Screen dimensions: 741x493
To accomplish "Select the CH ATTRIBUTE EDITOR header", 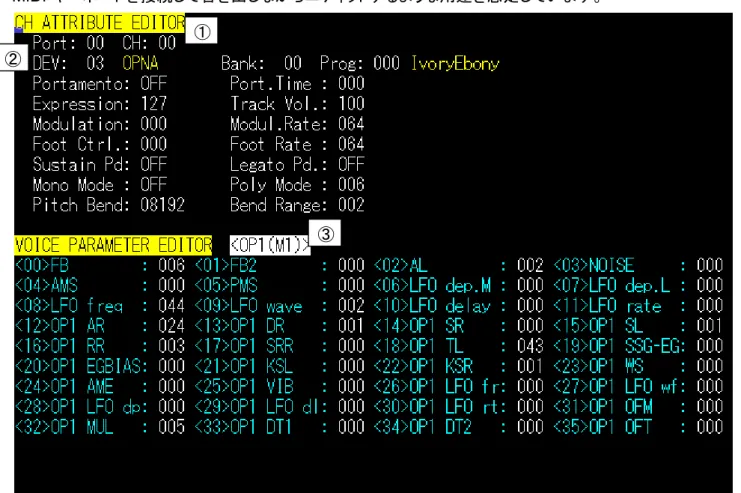I will point(100,23).
